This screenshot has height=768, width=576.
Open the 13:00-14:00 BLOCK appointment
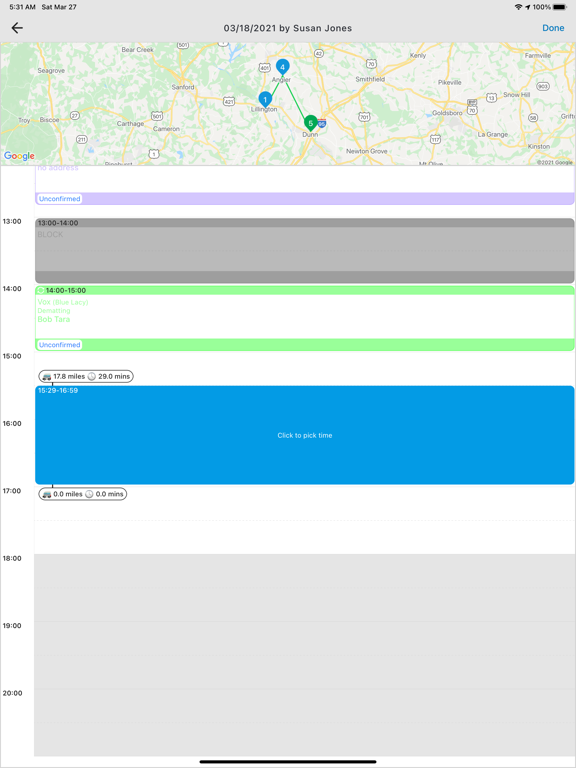click(x=305, y=250)
